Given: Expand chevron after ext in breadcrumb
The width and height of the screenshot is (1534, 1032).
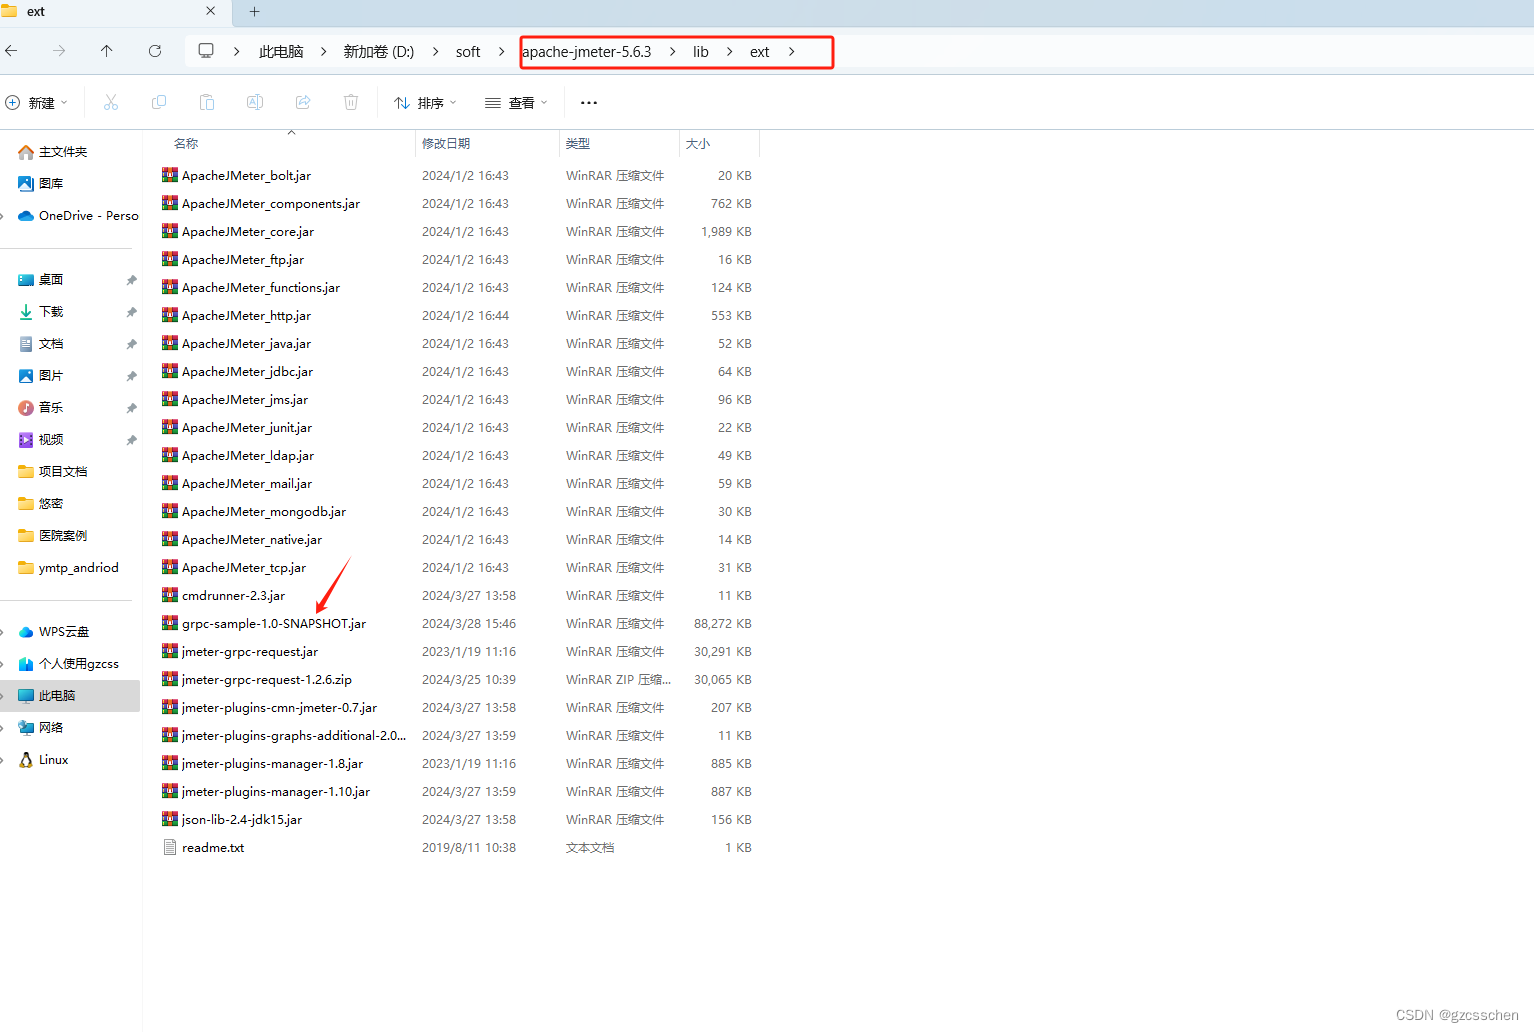Looking at the screenshot, I should [x=792, y=52].
